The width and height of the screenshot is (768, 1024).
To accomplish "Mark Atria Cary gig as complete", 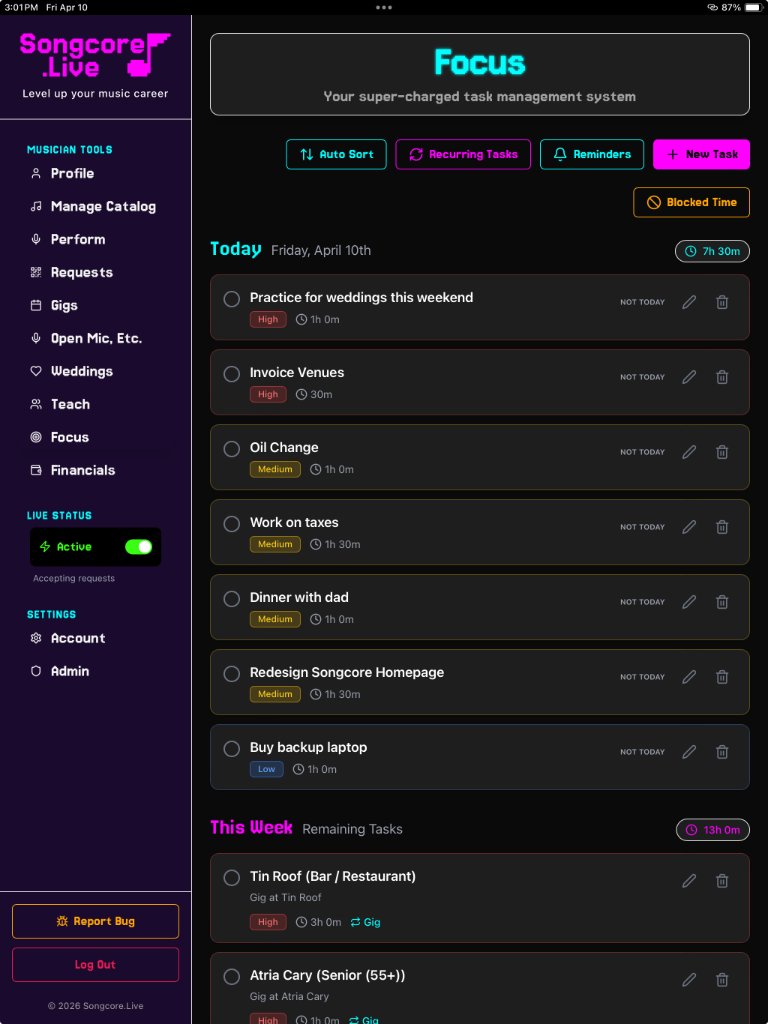I will (232, 977).
